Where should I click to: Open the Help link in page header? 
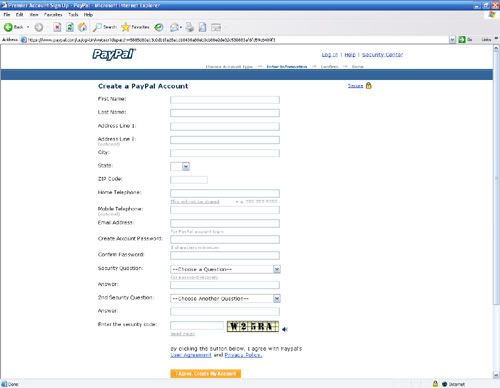pos(350,55)
